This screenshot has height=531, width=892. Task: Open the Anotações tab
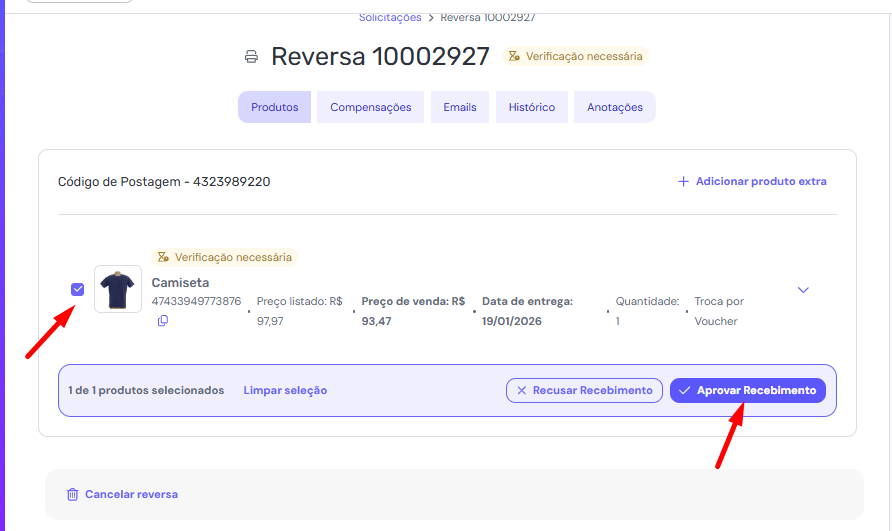[x=614, y=108]
